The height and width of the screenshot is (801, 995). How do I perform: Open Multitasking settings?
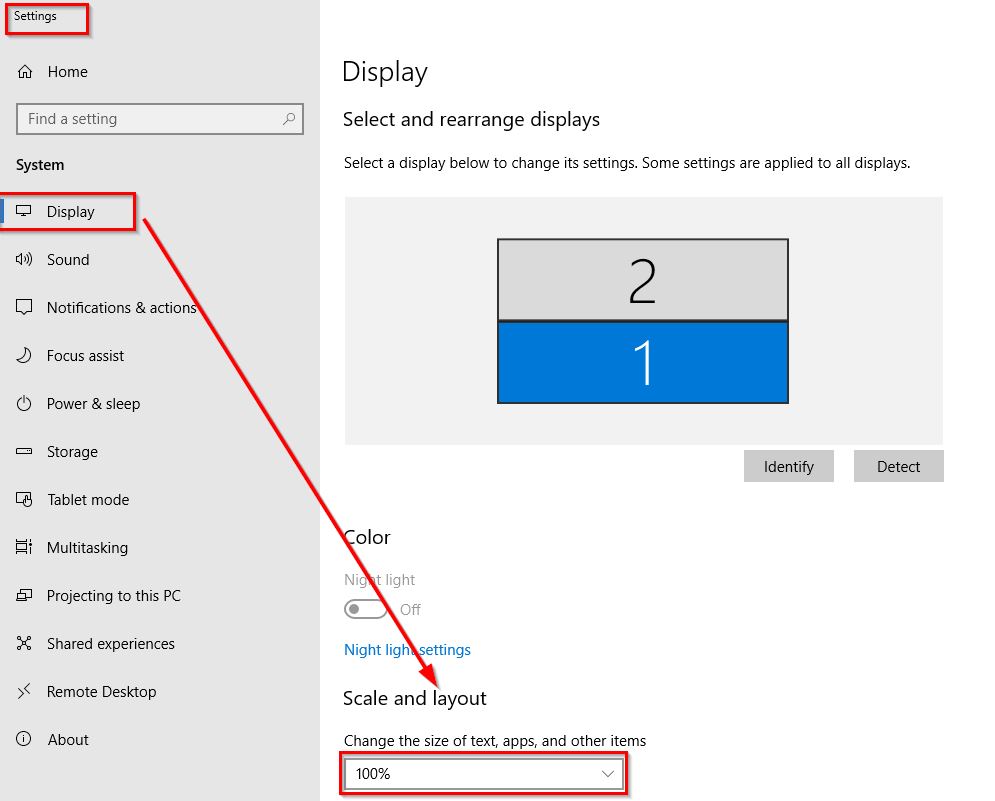pos(88,548)
